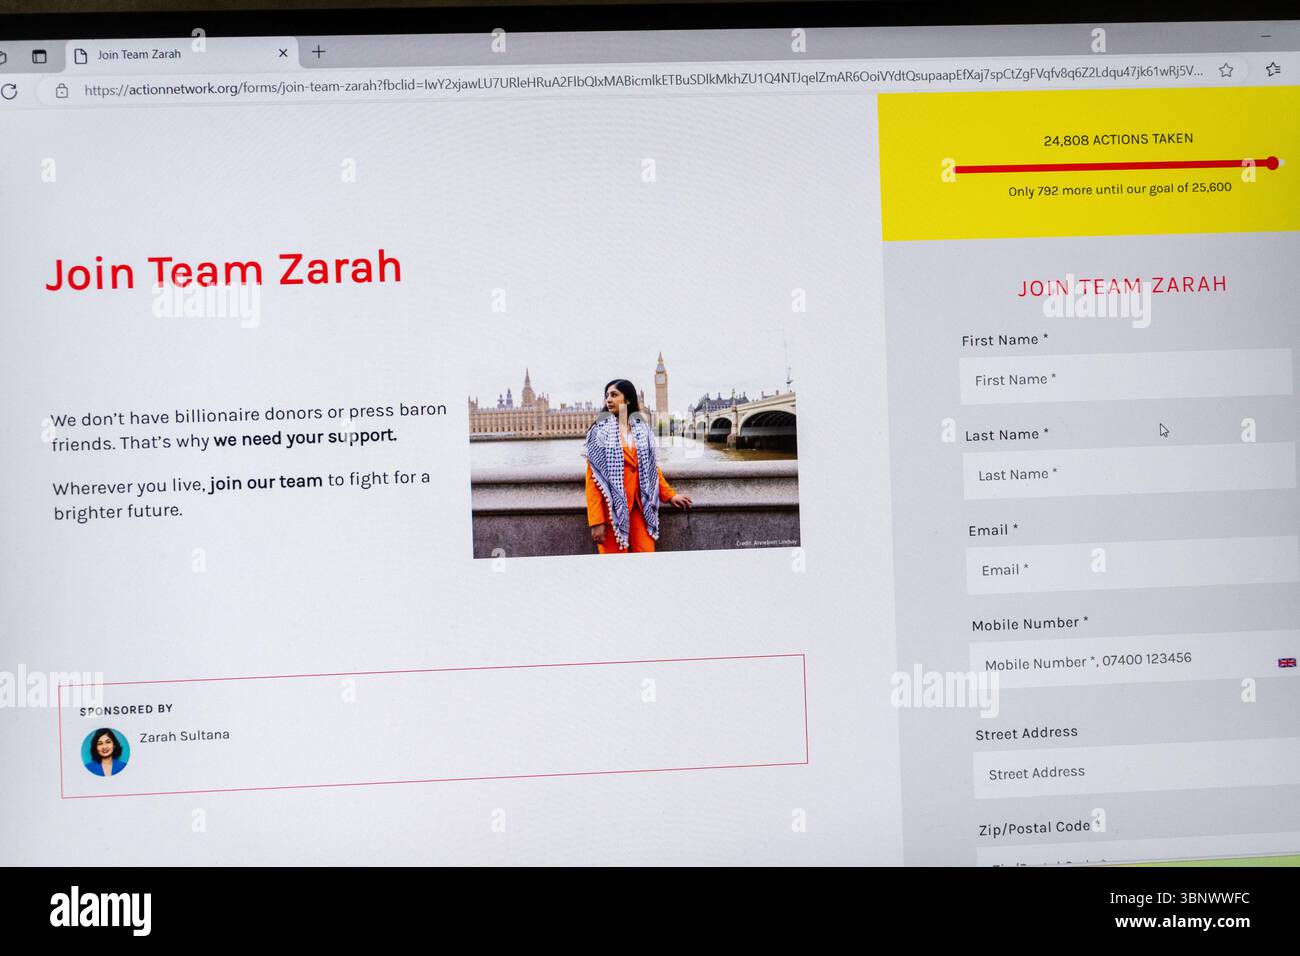This screenshot has height=956, width=1300.
Task: Click the Join Team Zarah main heading
Action: (x=224, y=271)
